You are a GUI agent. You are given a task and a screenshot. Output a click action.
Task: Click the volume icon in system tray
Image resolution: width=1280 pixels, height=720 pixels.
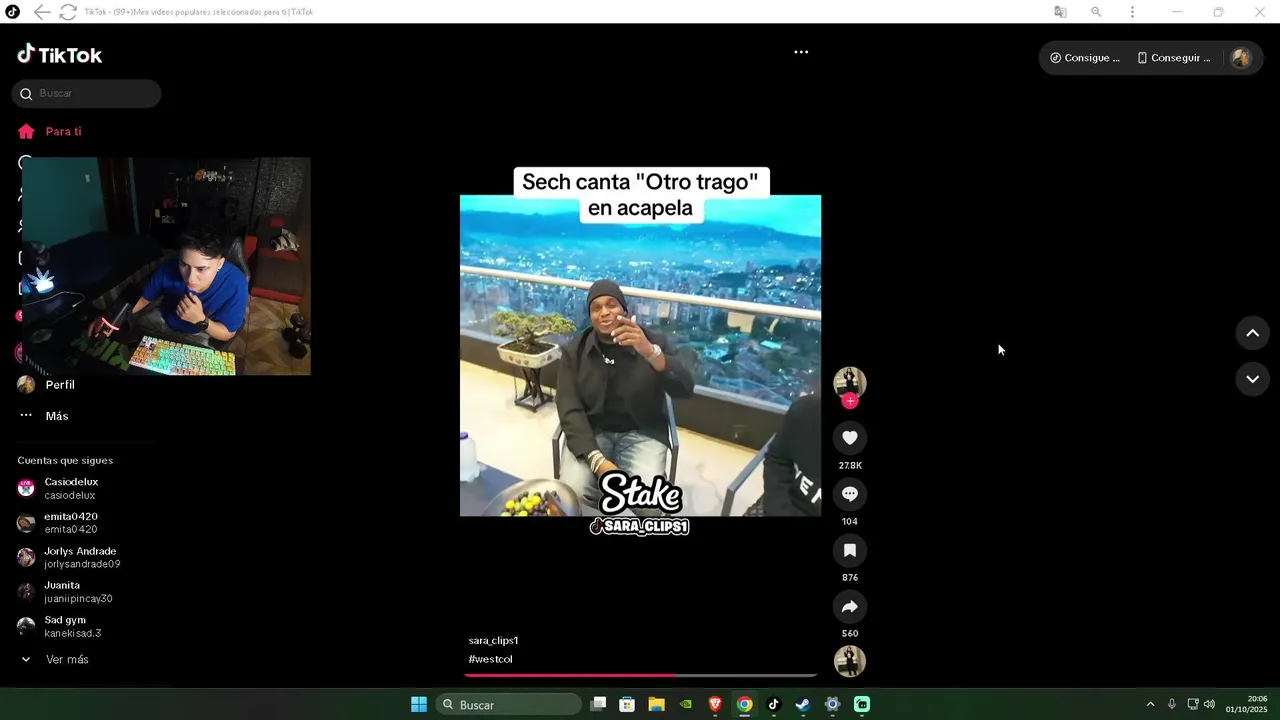tap(1209, 705)
